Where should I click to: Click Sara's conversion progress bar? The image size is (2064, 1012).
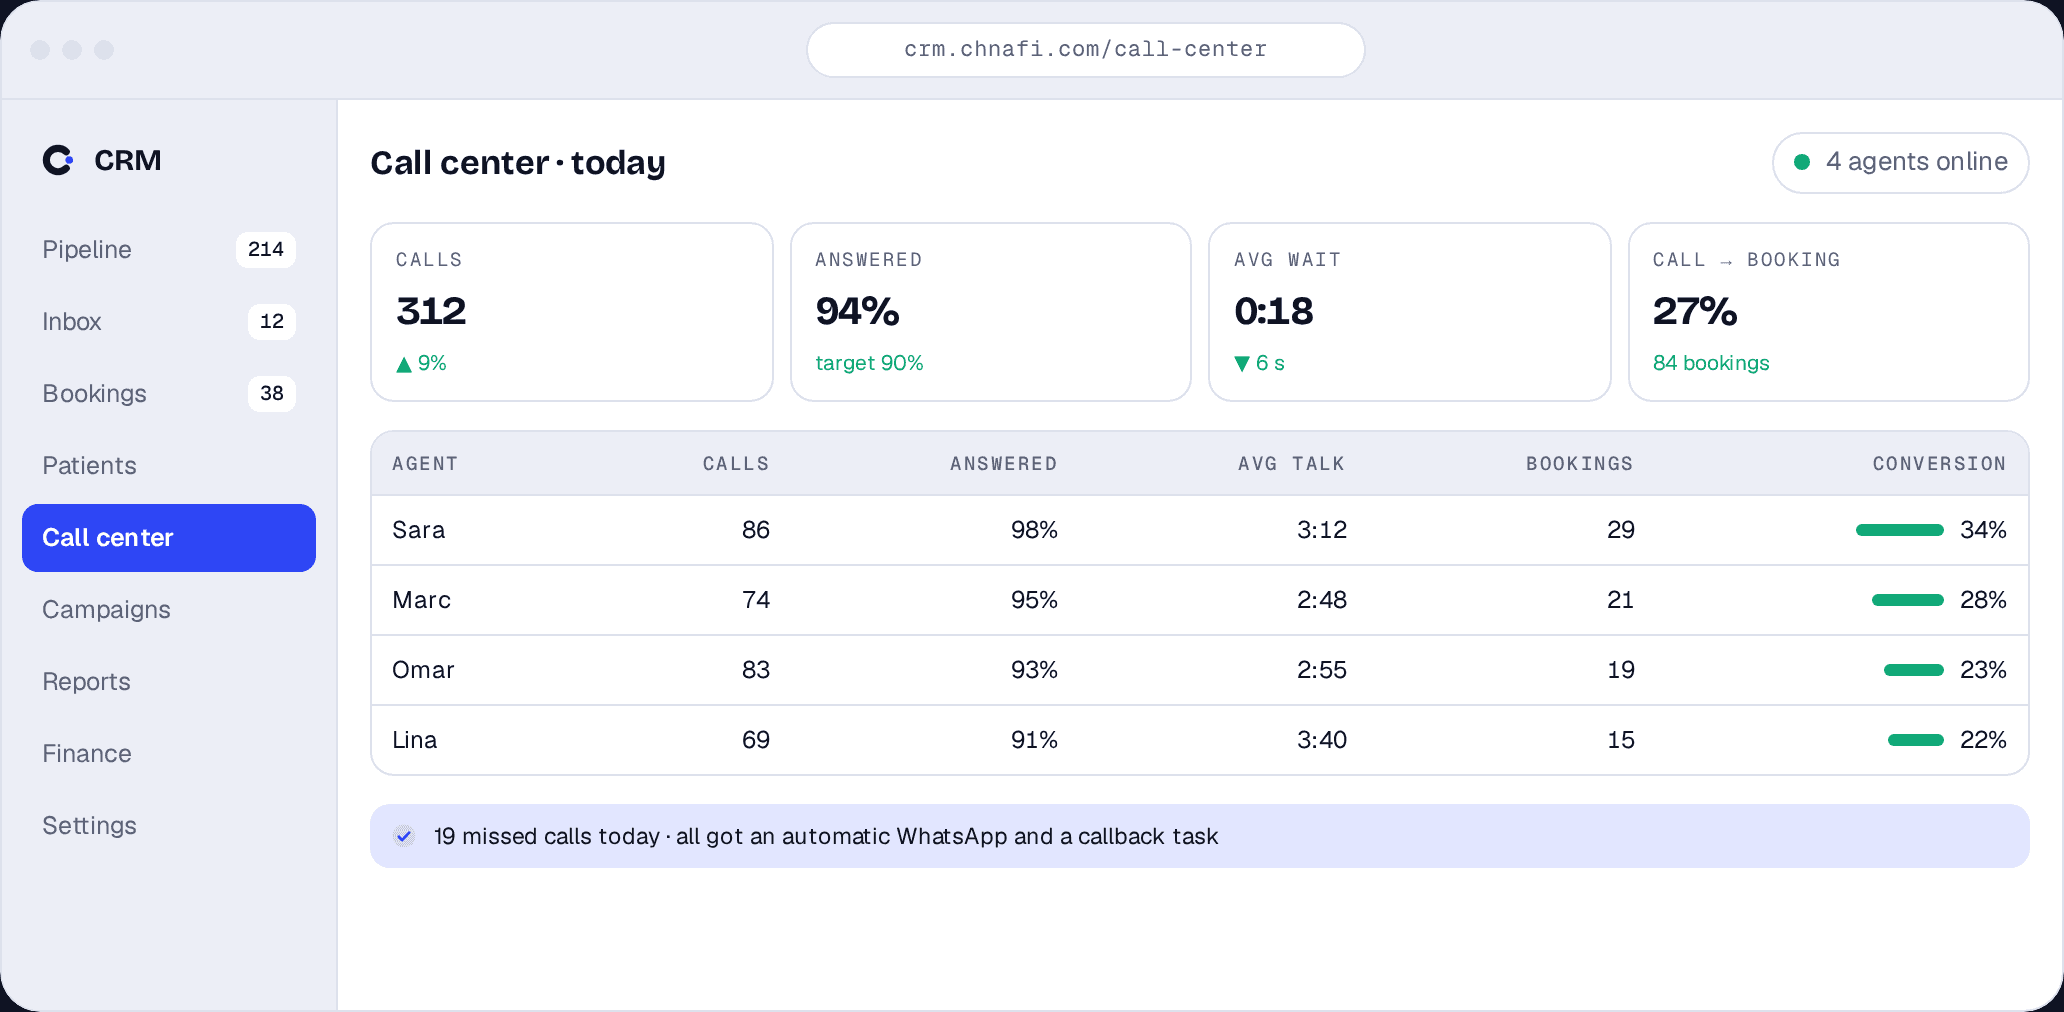pyautogui.click(x=1900, y=530)
